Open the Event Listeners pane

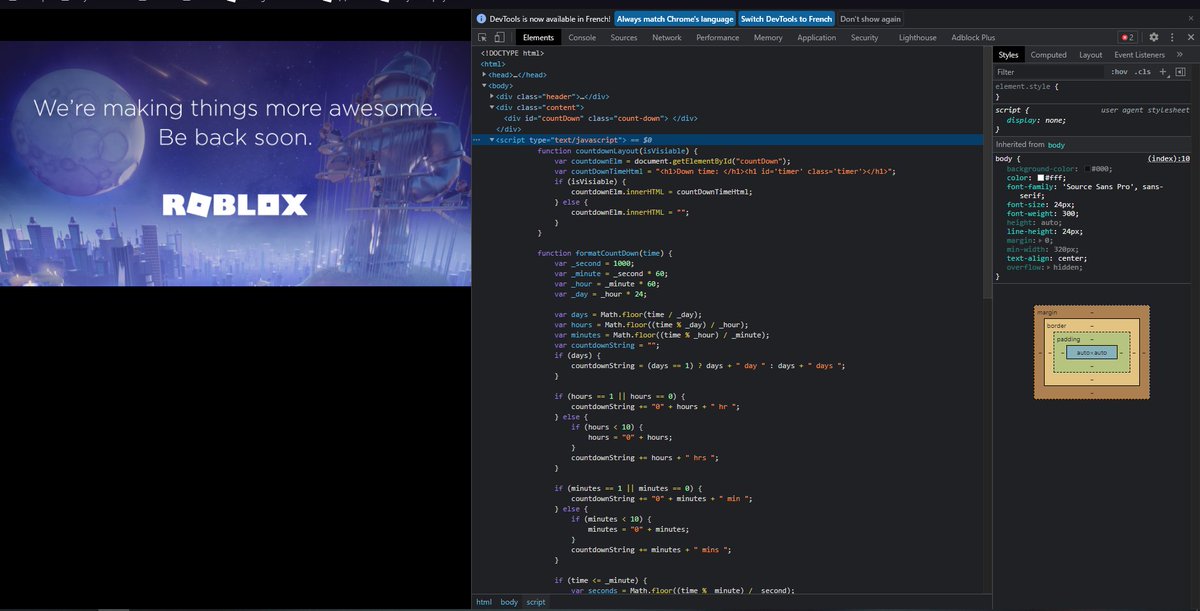coord(1140,55)
